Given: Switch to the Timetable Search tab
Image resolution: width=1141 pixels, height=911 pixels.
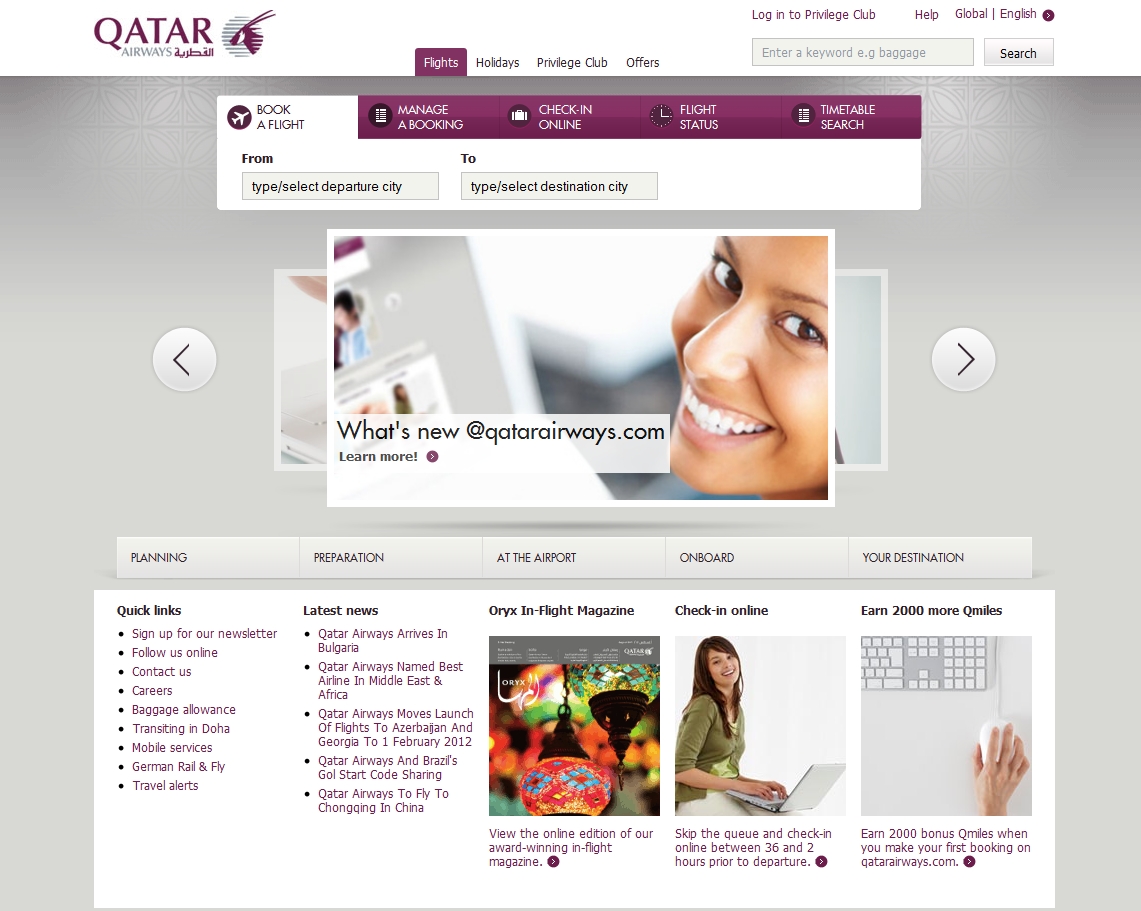Looking at the screenshot, I should 851,116.
